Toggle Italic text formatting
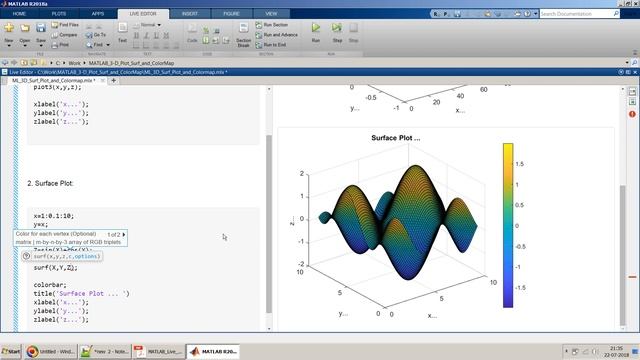The width and height of the screenshot is (640, 360). (146, 36)
